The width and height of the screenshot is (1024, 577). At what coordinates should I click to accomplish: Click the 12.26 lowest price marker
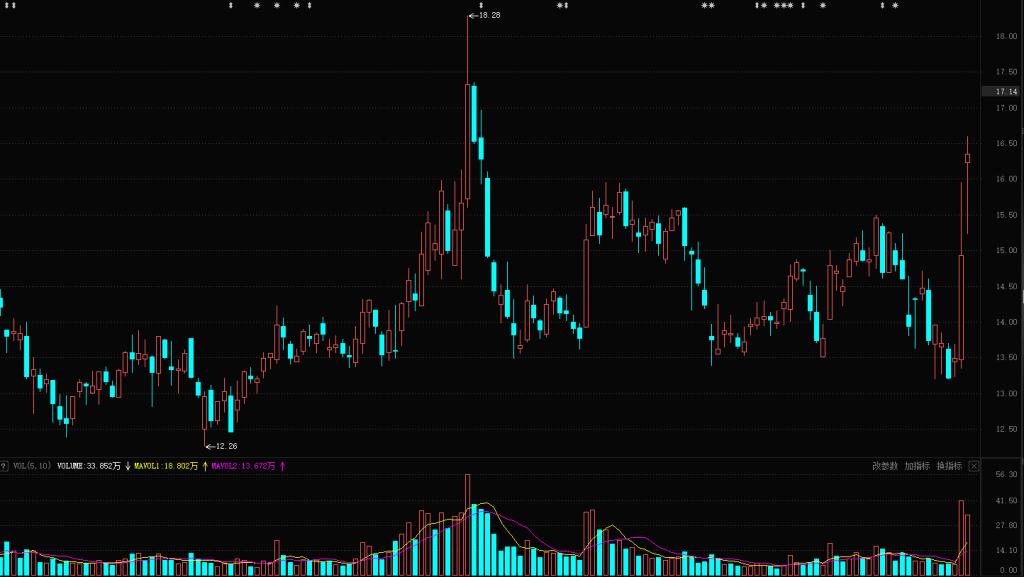pos(225,446)
